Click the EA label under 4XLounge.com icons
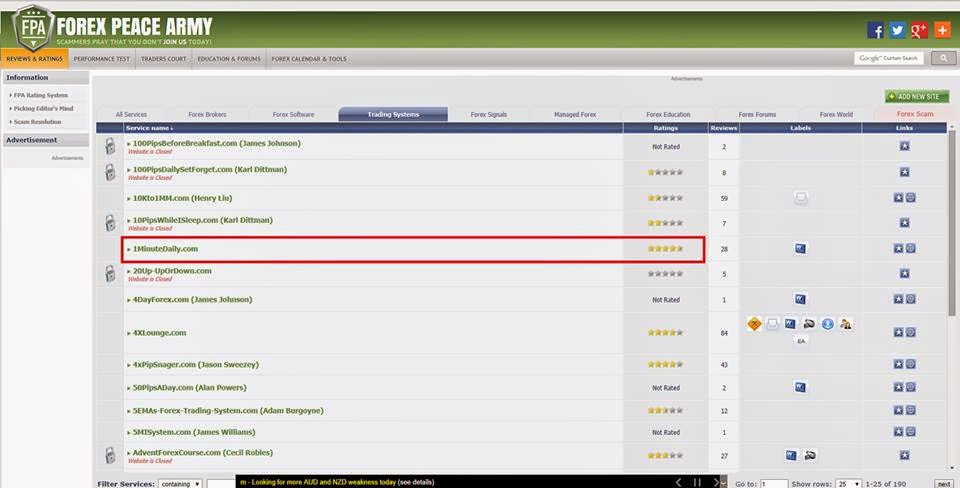The height and width of the screenshot is (488, 960). 801,341
